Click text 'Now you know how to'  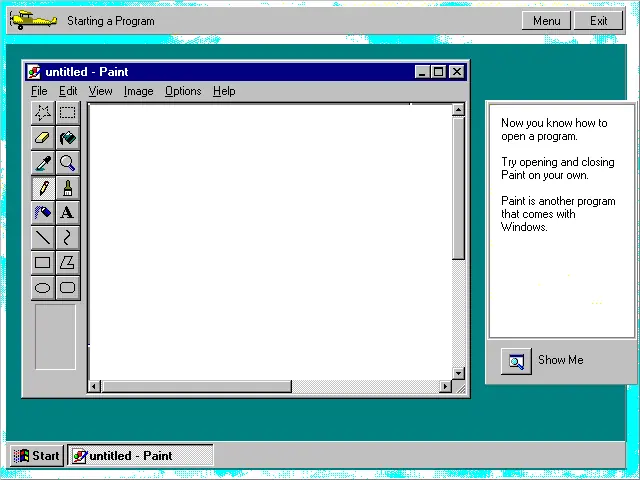[x=554, y=123]
